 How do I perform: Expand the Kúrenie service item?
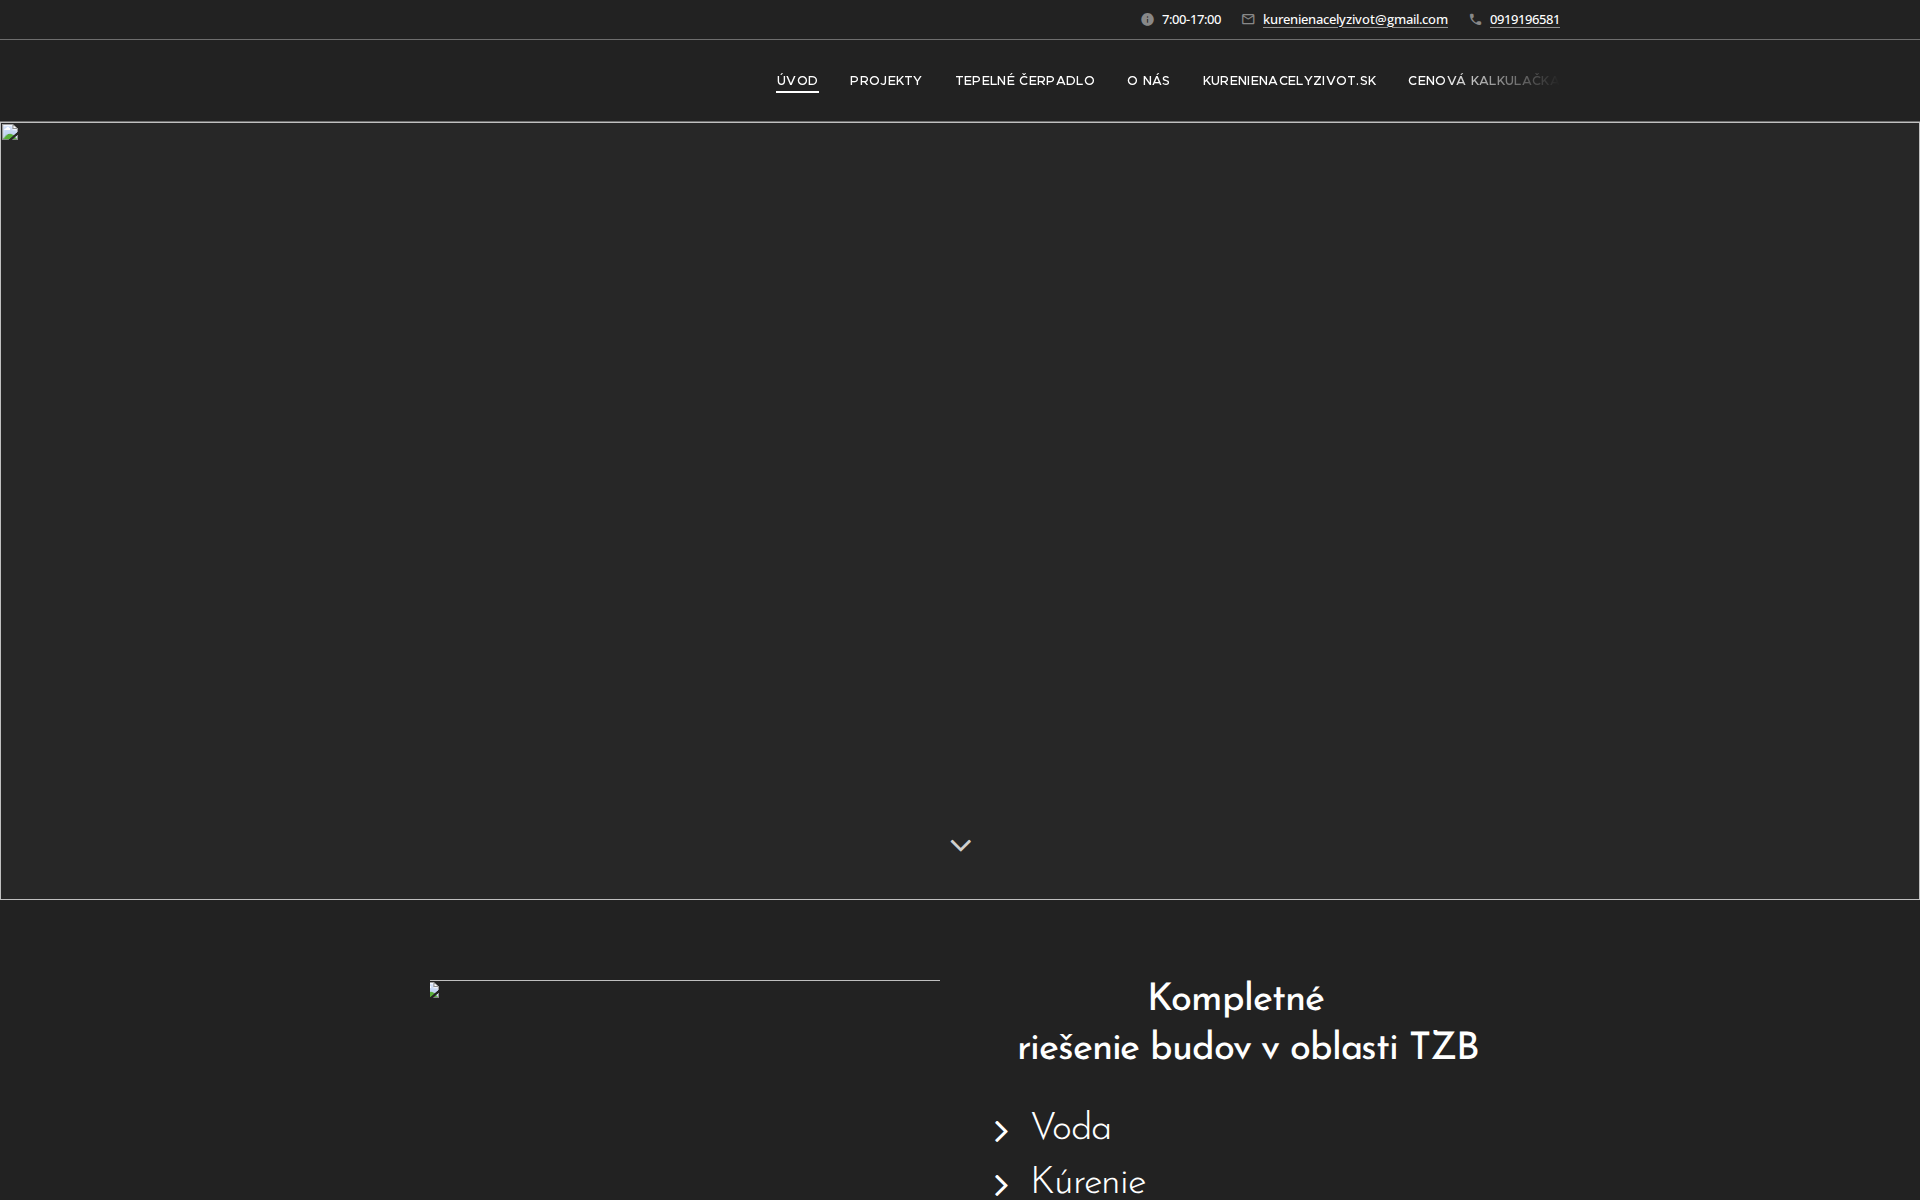click(x=1088, y=1184)
